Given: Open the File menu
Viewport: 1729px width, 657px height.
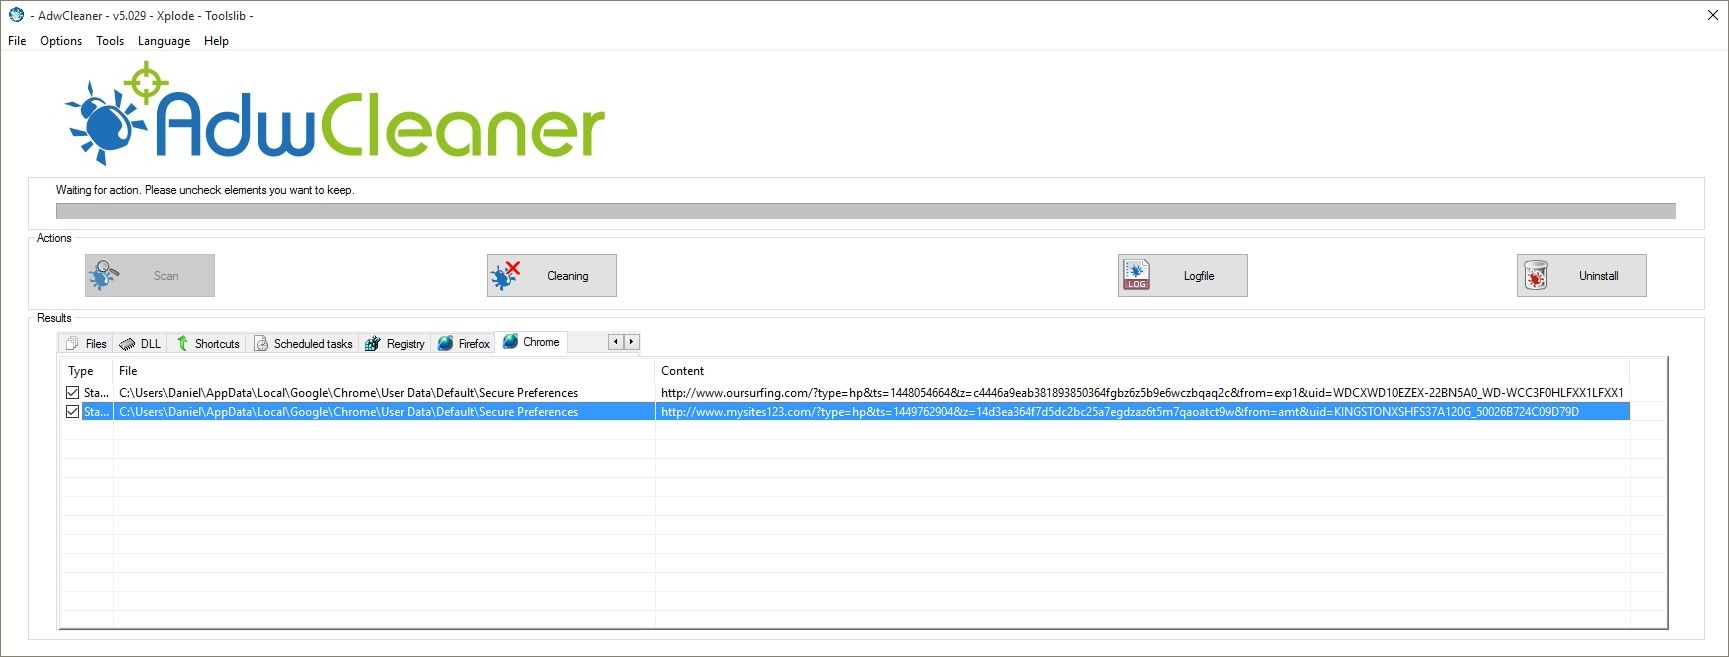Looking at the screenshot, I should pos(17,41).
